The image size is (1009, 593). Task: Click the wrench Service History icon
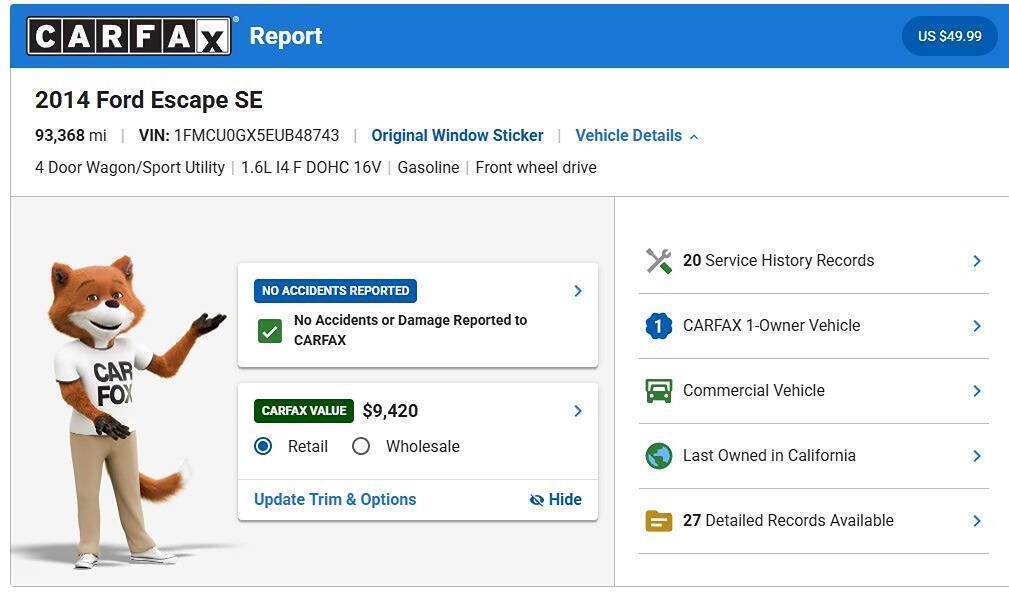point(658,260)
